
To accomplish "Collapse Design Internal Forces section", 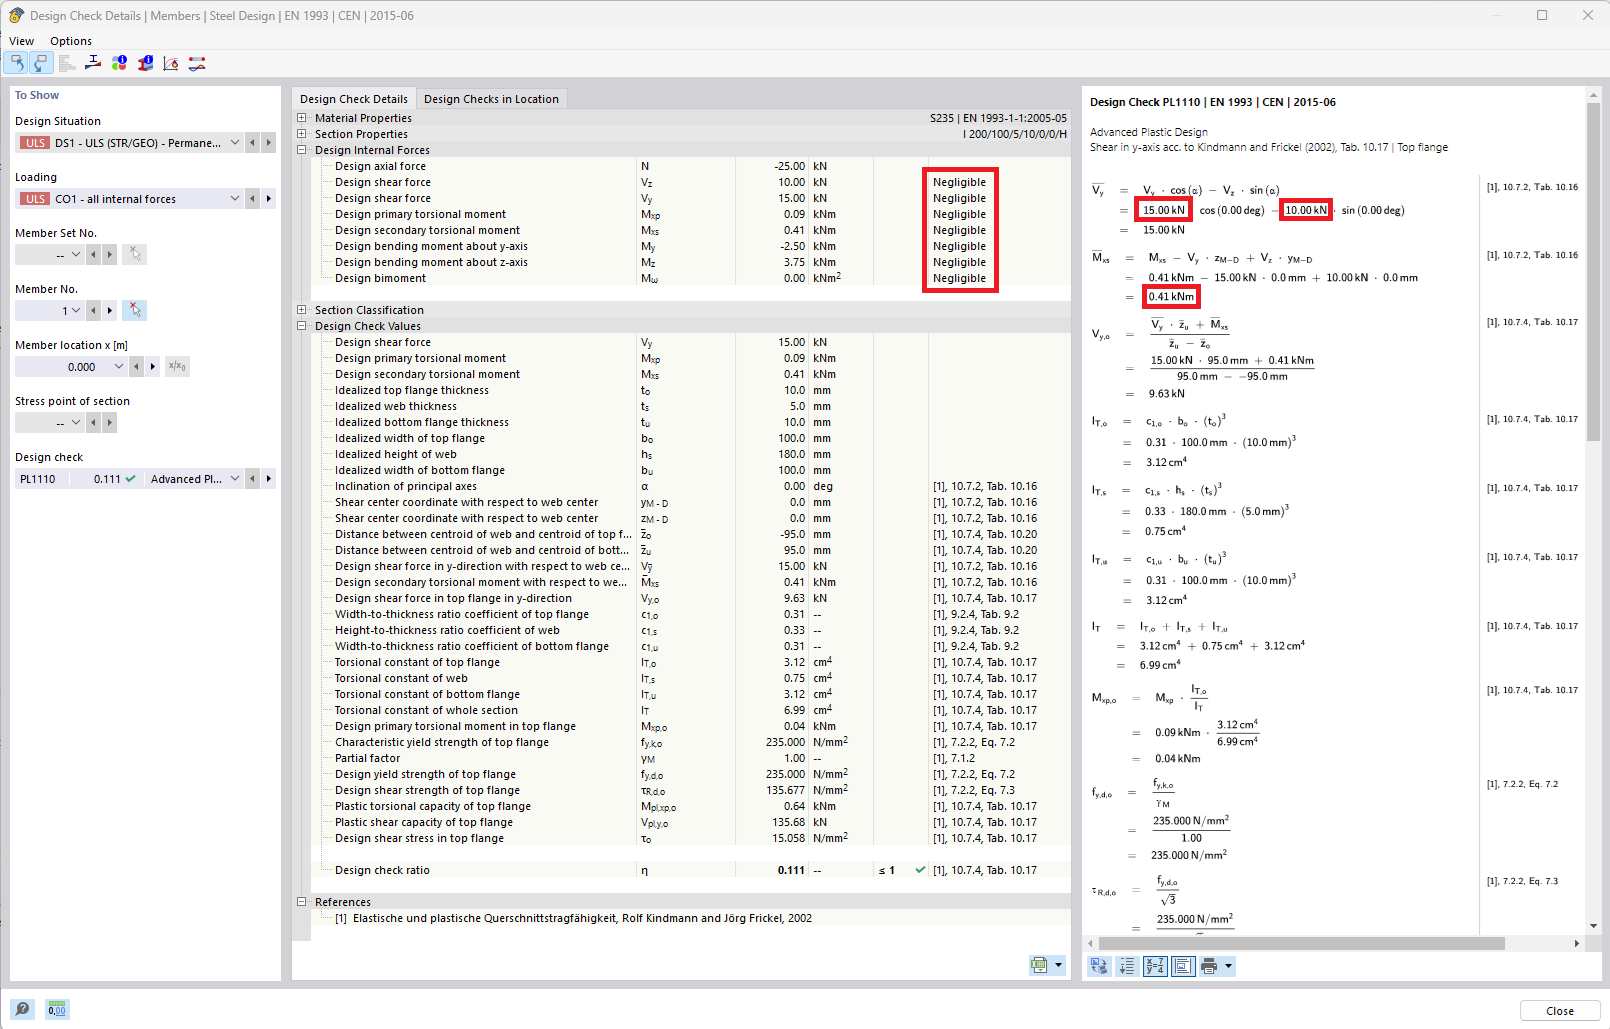I will [302, 150].
